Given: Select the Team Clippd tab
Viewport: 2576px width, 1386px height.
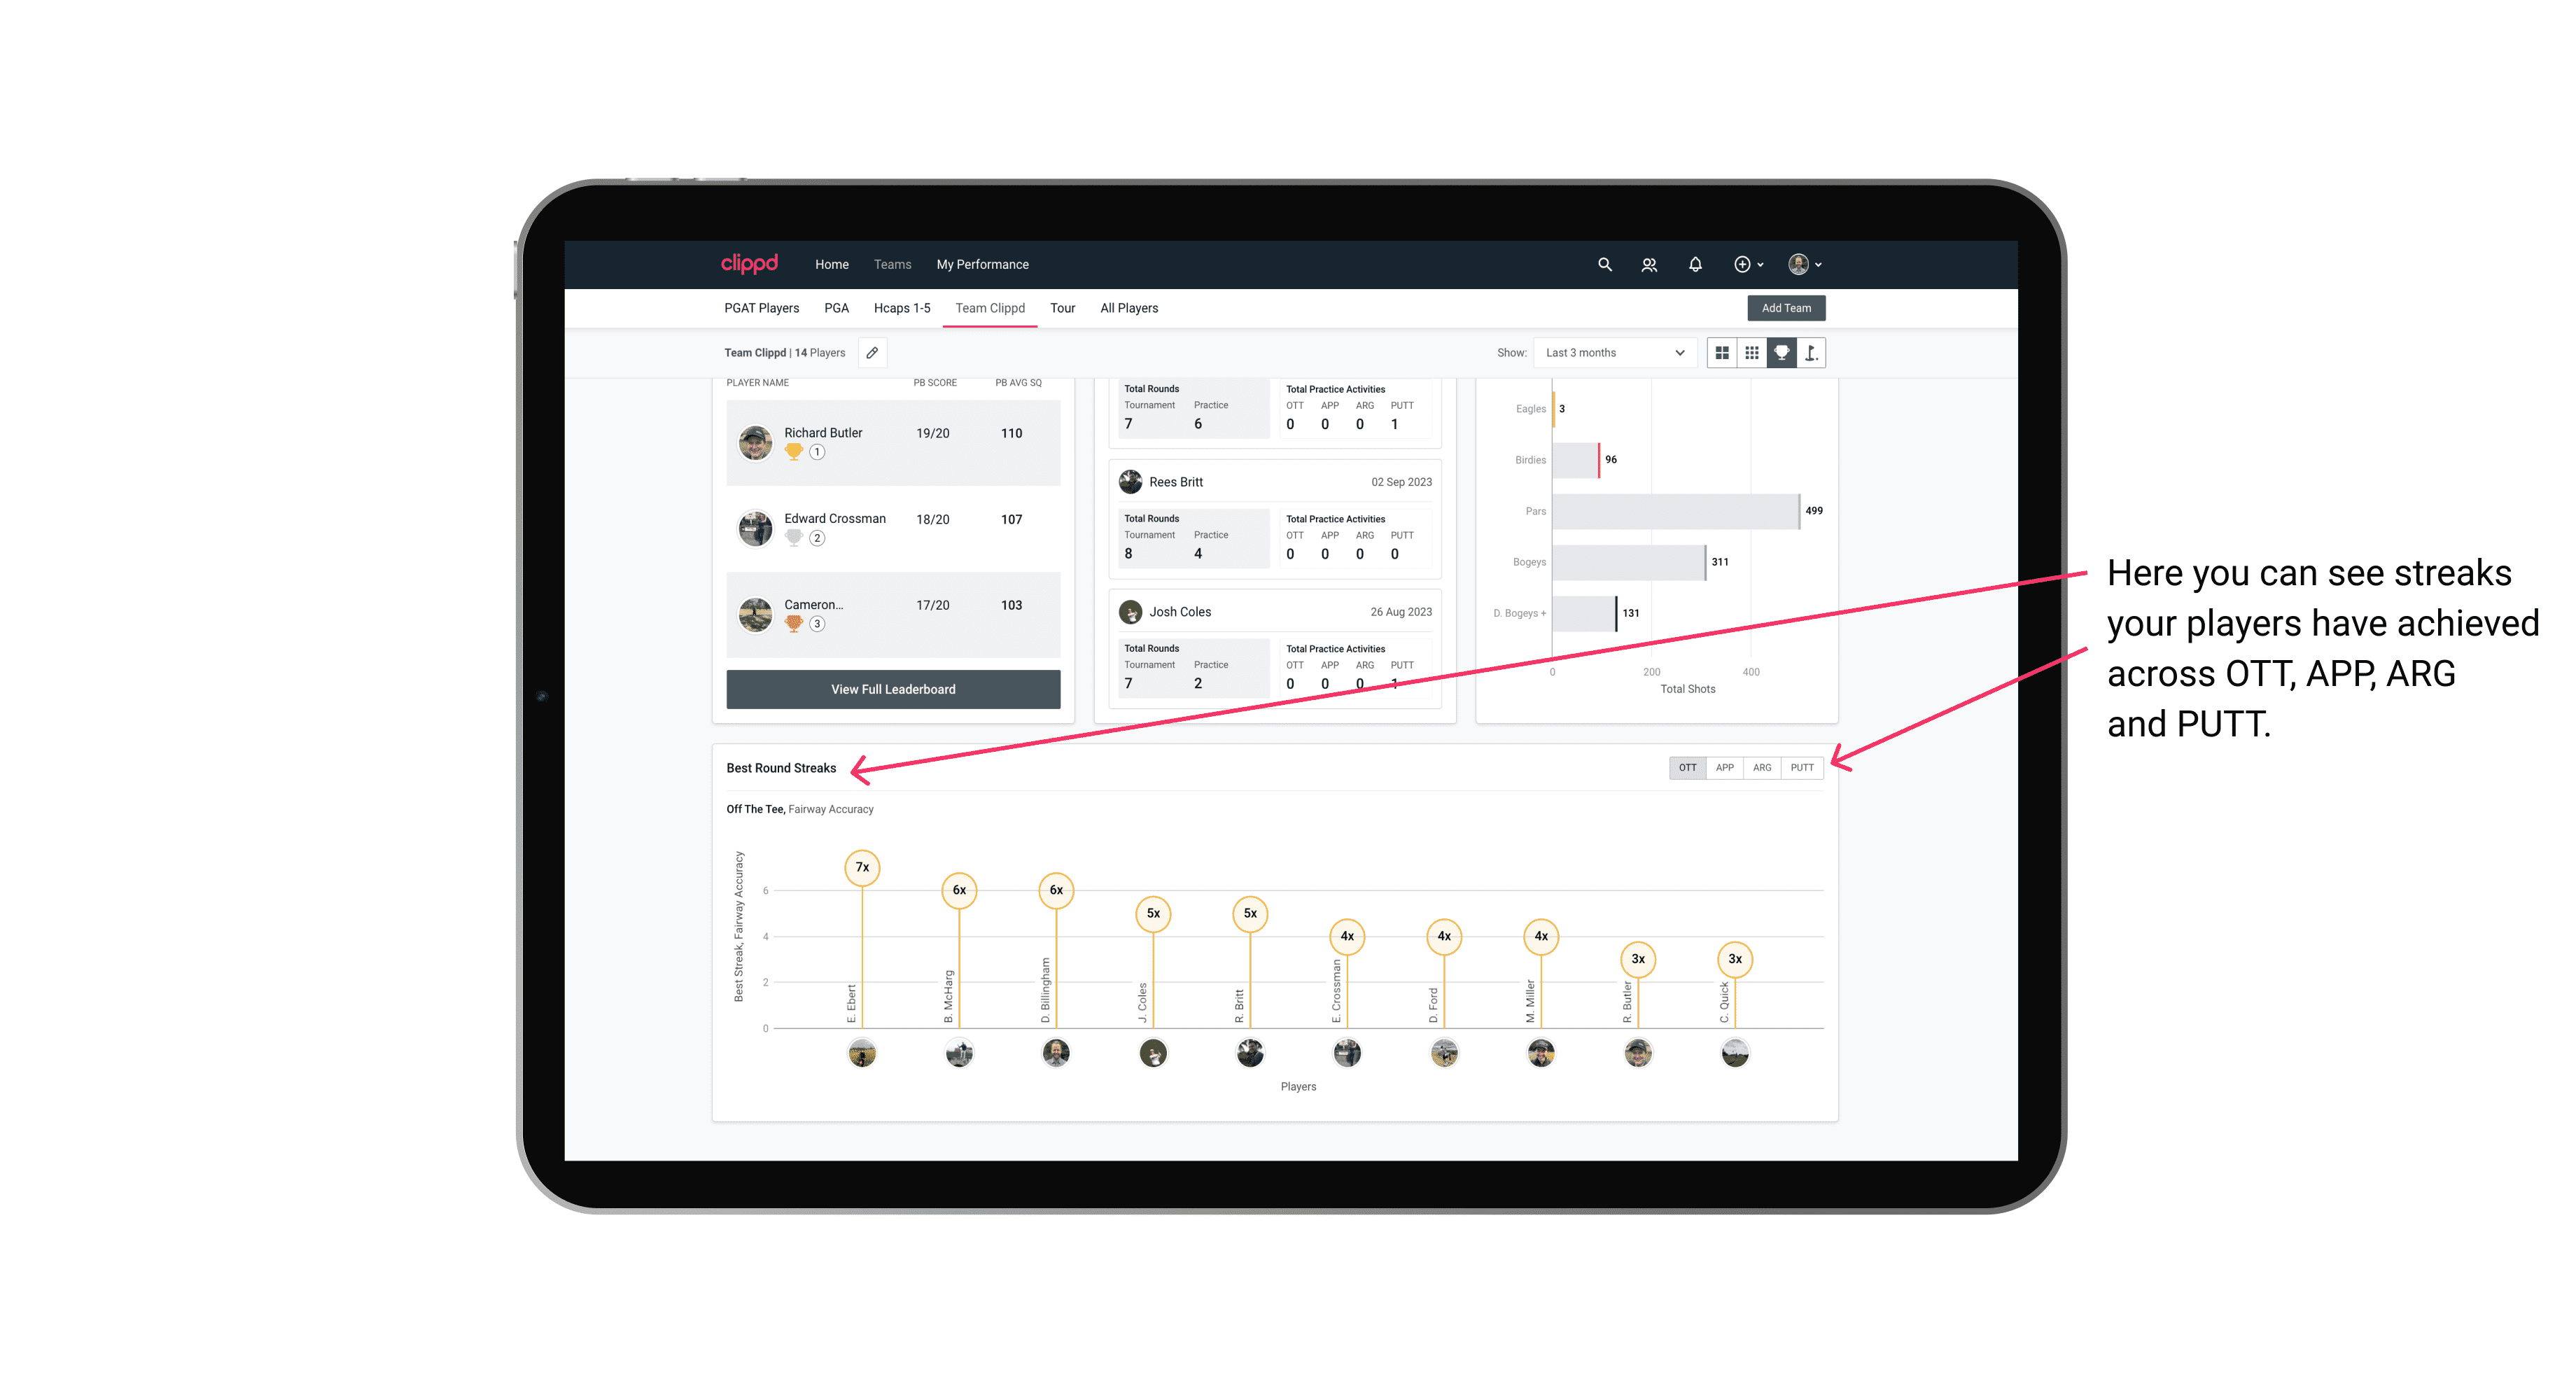Looking at the screenshot, I should pyautogui.click(x=990, y=309).
